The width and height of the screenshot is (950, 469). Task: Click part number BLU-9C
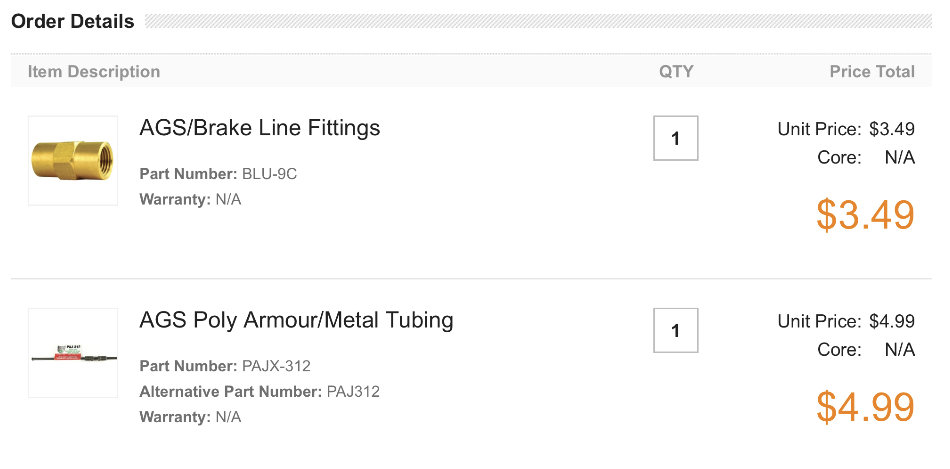pyautogui.click(x=270, y=175)
